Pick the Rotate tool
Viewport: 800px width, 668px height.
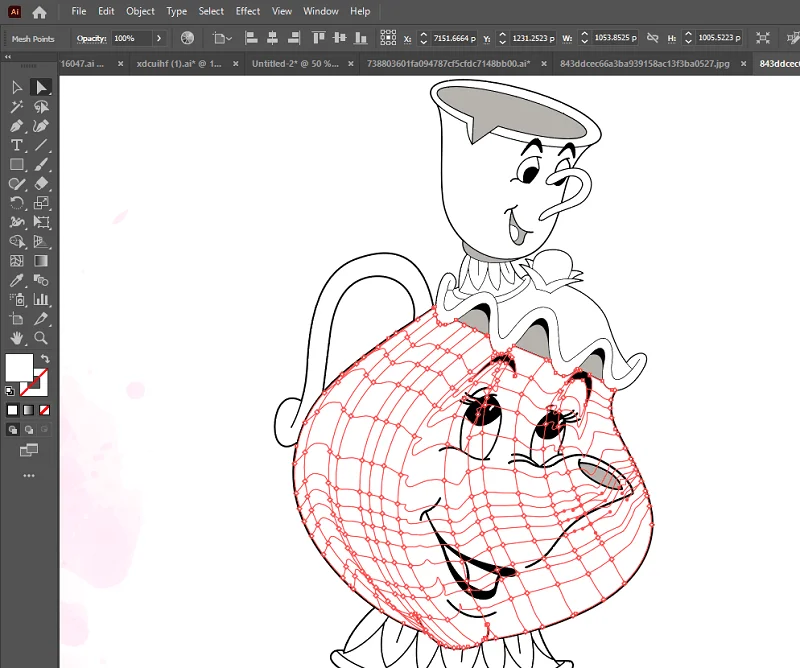pyautogui.click(x=16, y=203)
